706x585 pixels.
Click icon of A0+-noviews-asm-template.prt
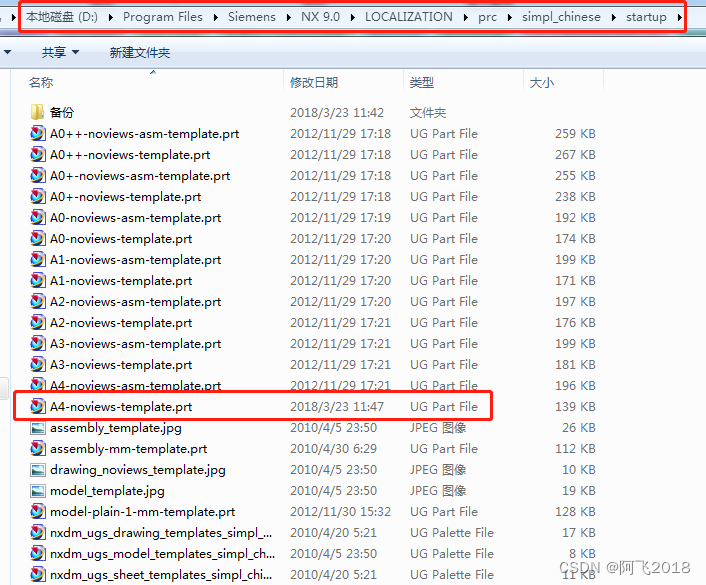coord(37,176)
